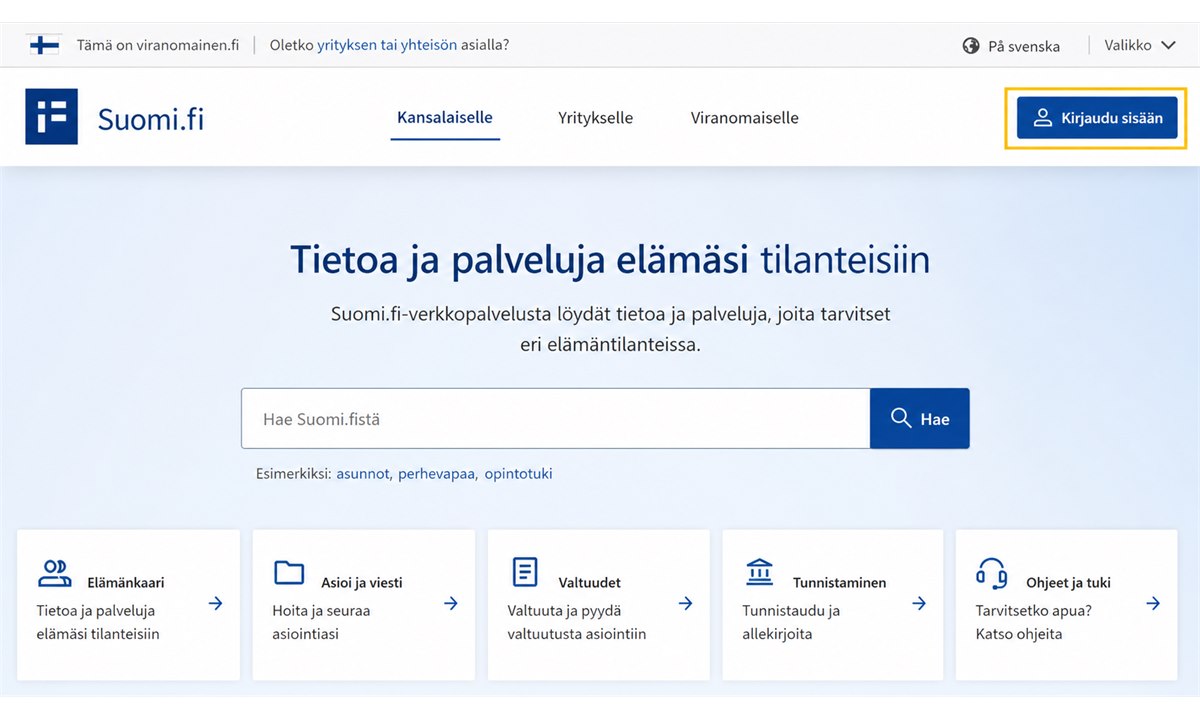
Task: Switch to the Yritykselle tab
Action: click(x=596, y=118)
